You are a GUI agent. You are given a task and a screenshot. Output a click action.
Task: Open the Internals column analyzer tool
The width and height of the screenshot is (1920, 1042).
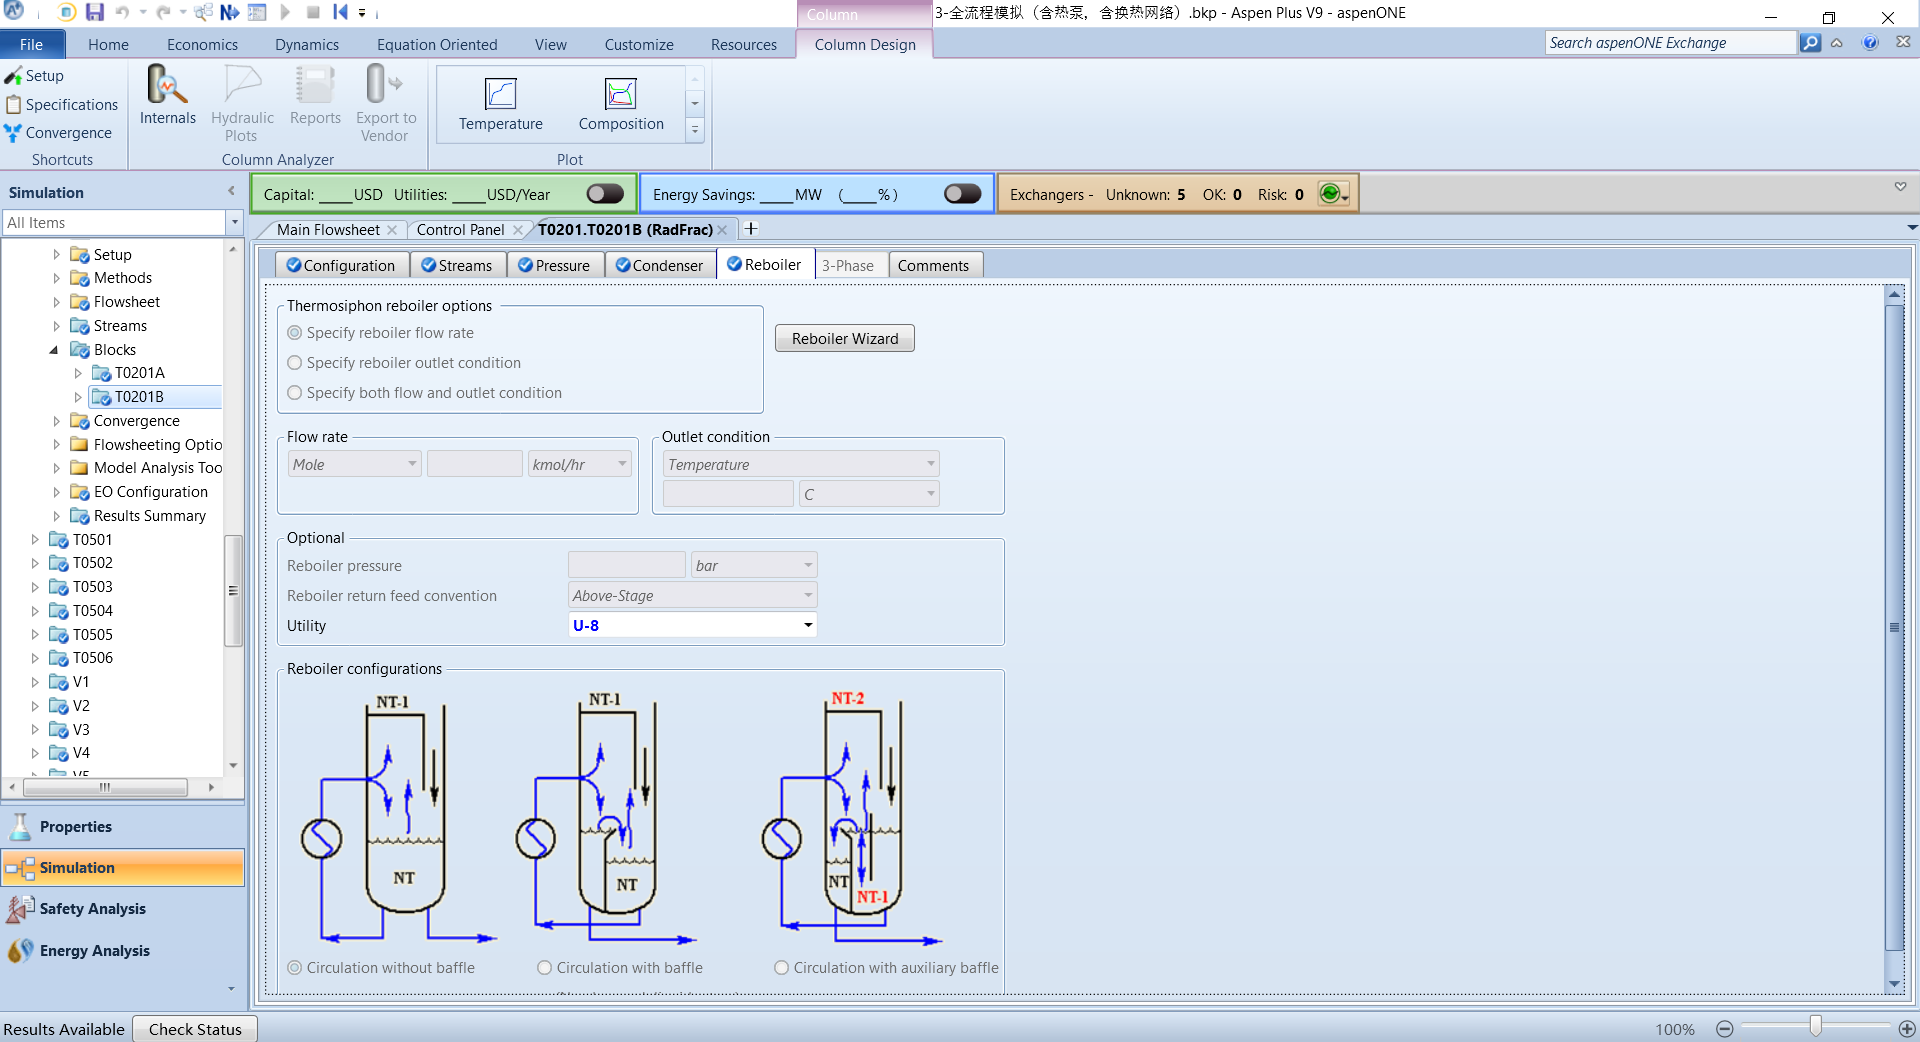point(168,96)
